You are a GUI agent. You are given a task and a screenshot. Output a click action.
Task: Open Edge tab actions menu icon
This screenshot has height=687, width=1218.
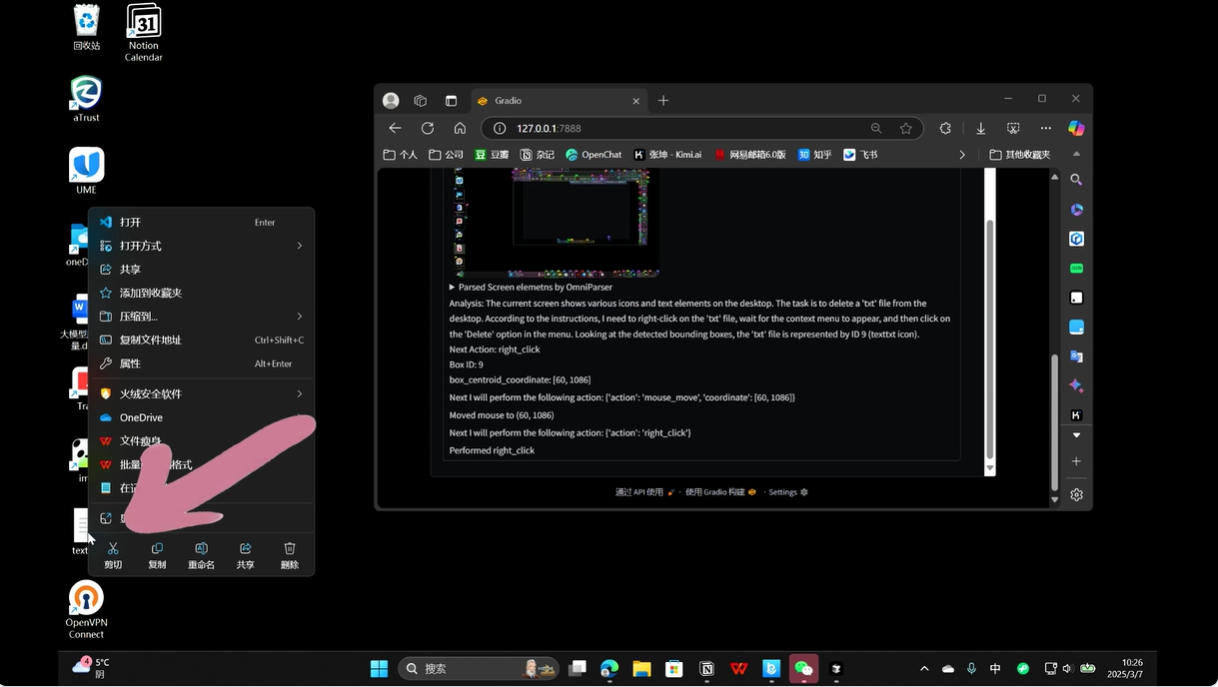[451, 101]
